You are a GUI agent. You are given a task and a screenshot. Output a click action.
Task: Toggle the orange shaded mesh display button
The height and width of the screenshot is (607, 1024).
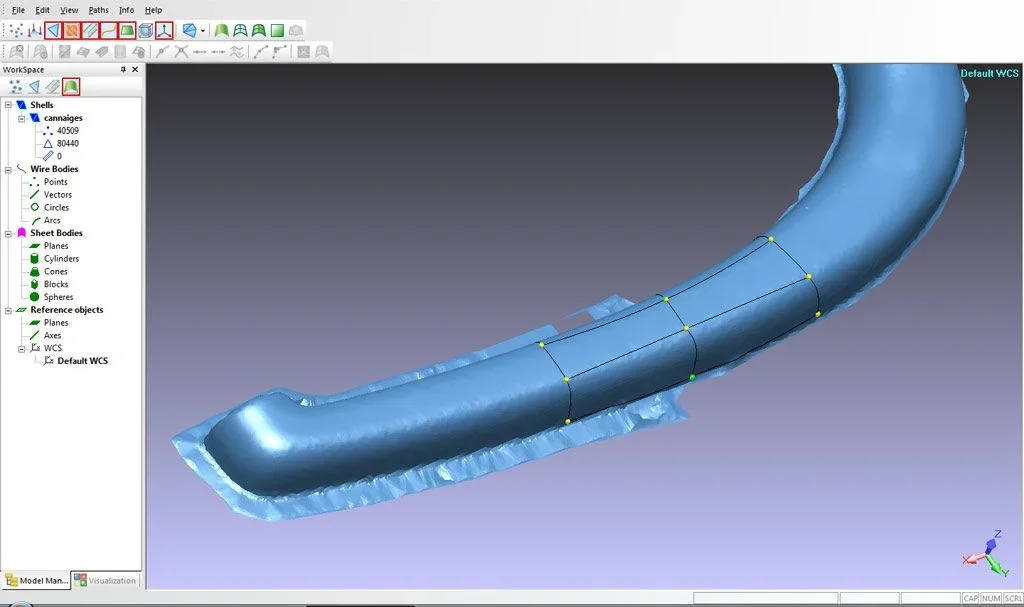(71, 30)
